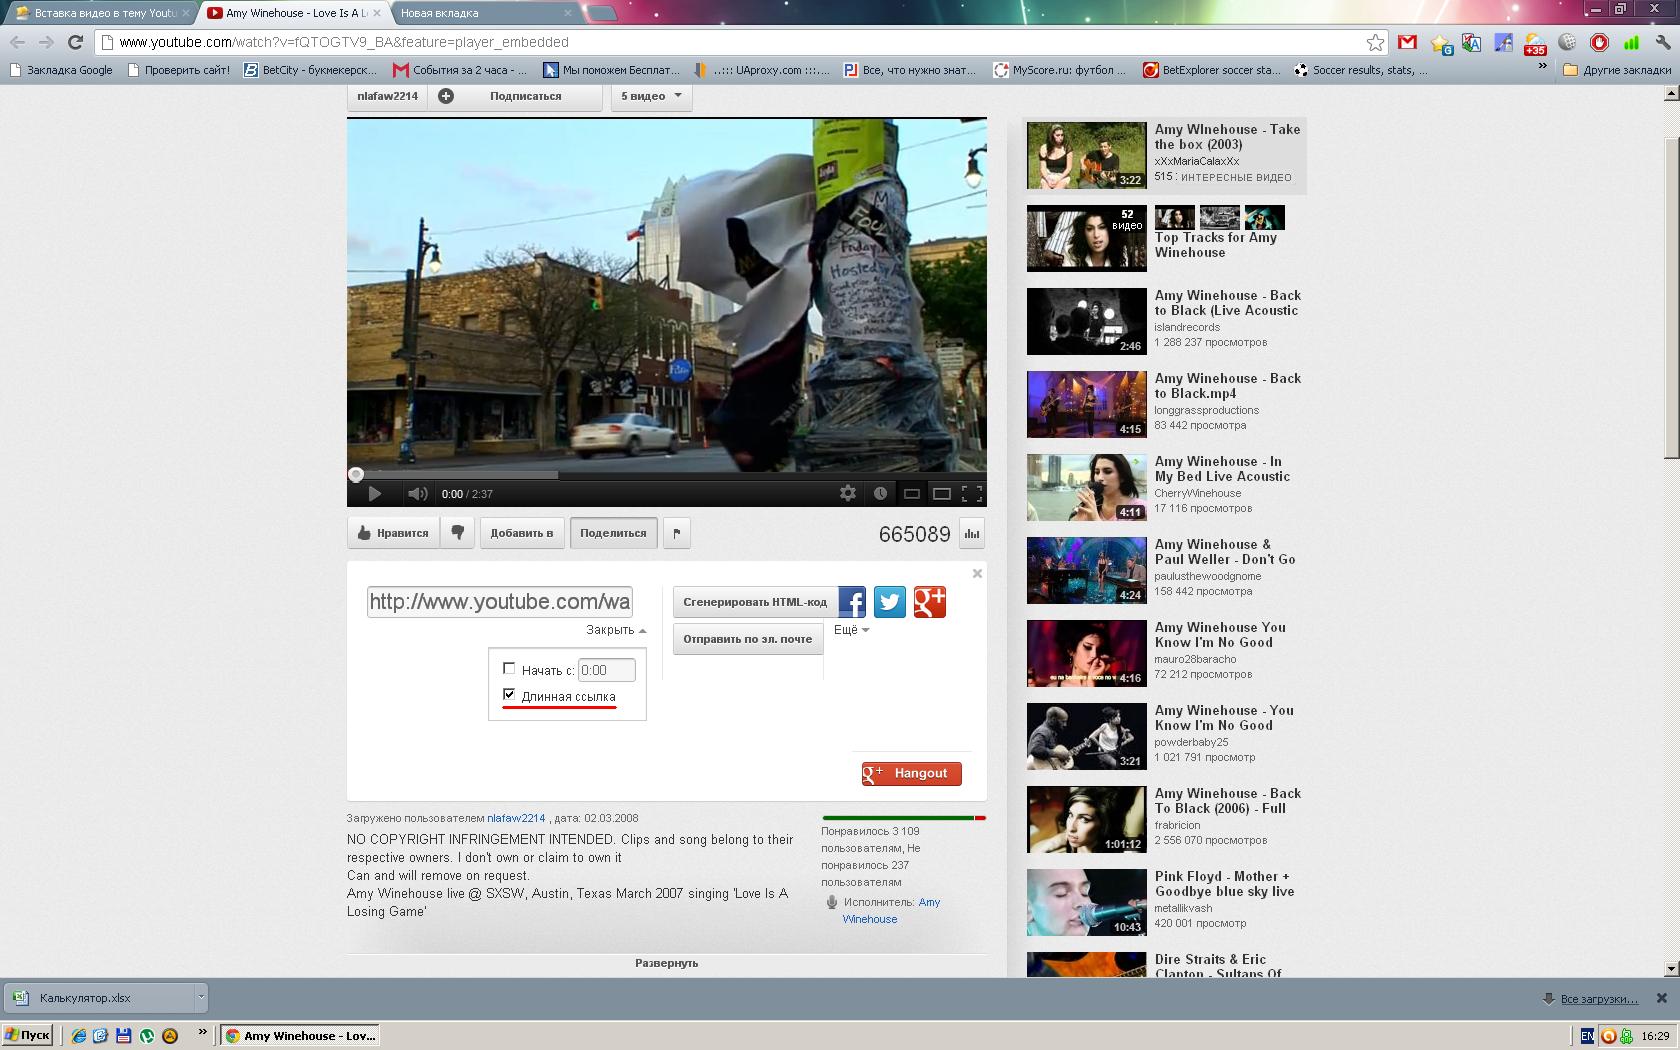Image resolution: width=1680 pixels, height=1050 pixels.
Task: Open uploader nlafaw2214 channel button
Action: [x=387, y=96]
